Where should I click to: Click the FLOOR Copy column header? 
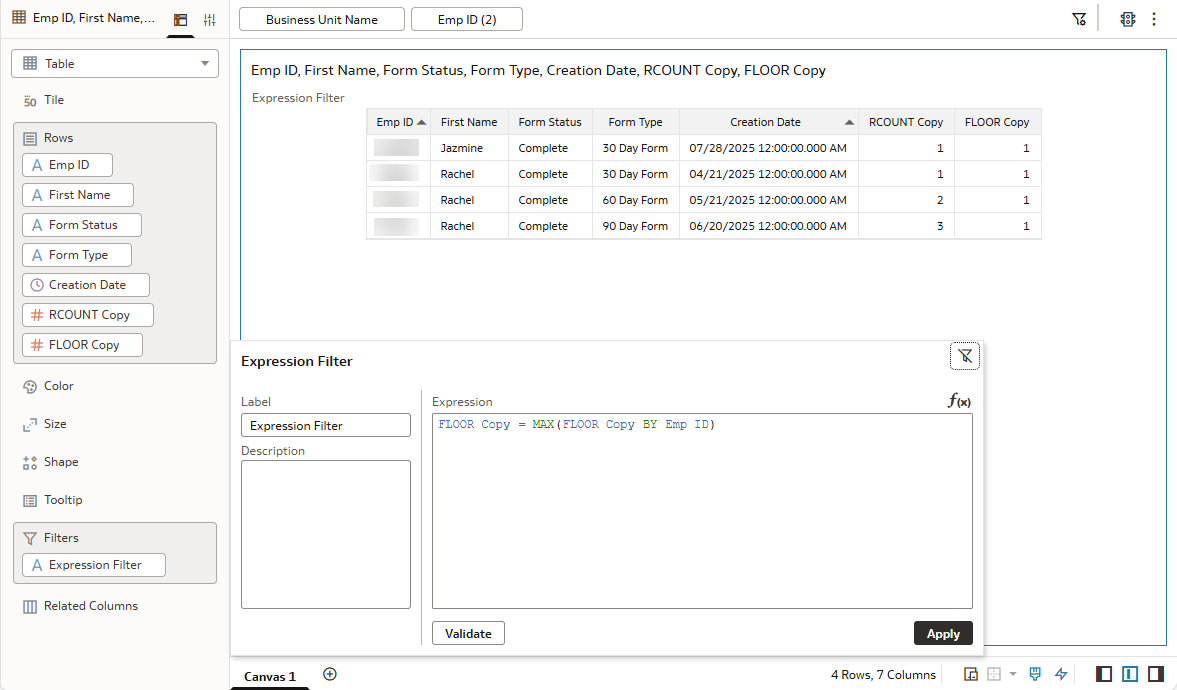997,122
